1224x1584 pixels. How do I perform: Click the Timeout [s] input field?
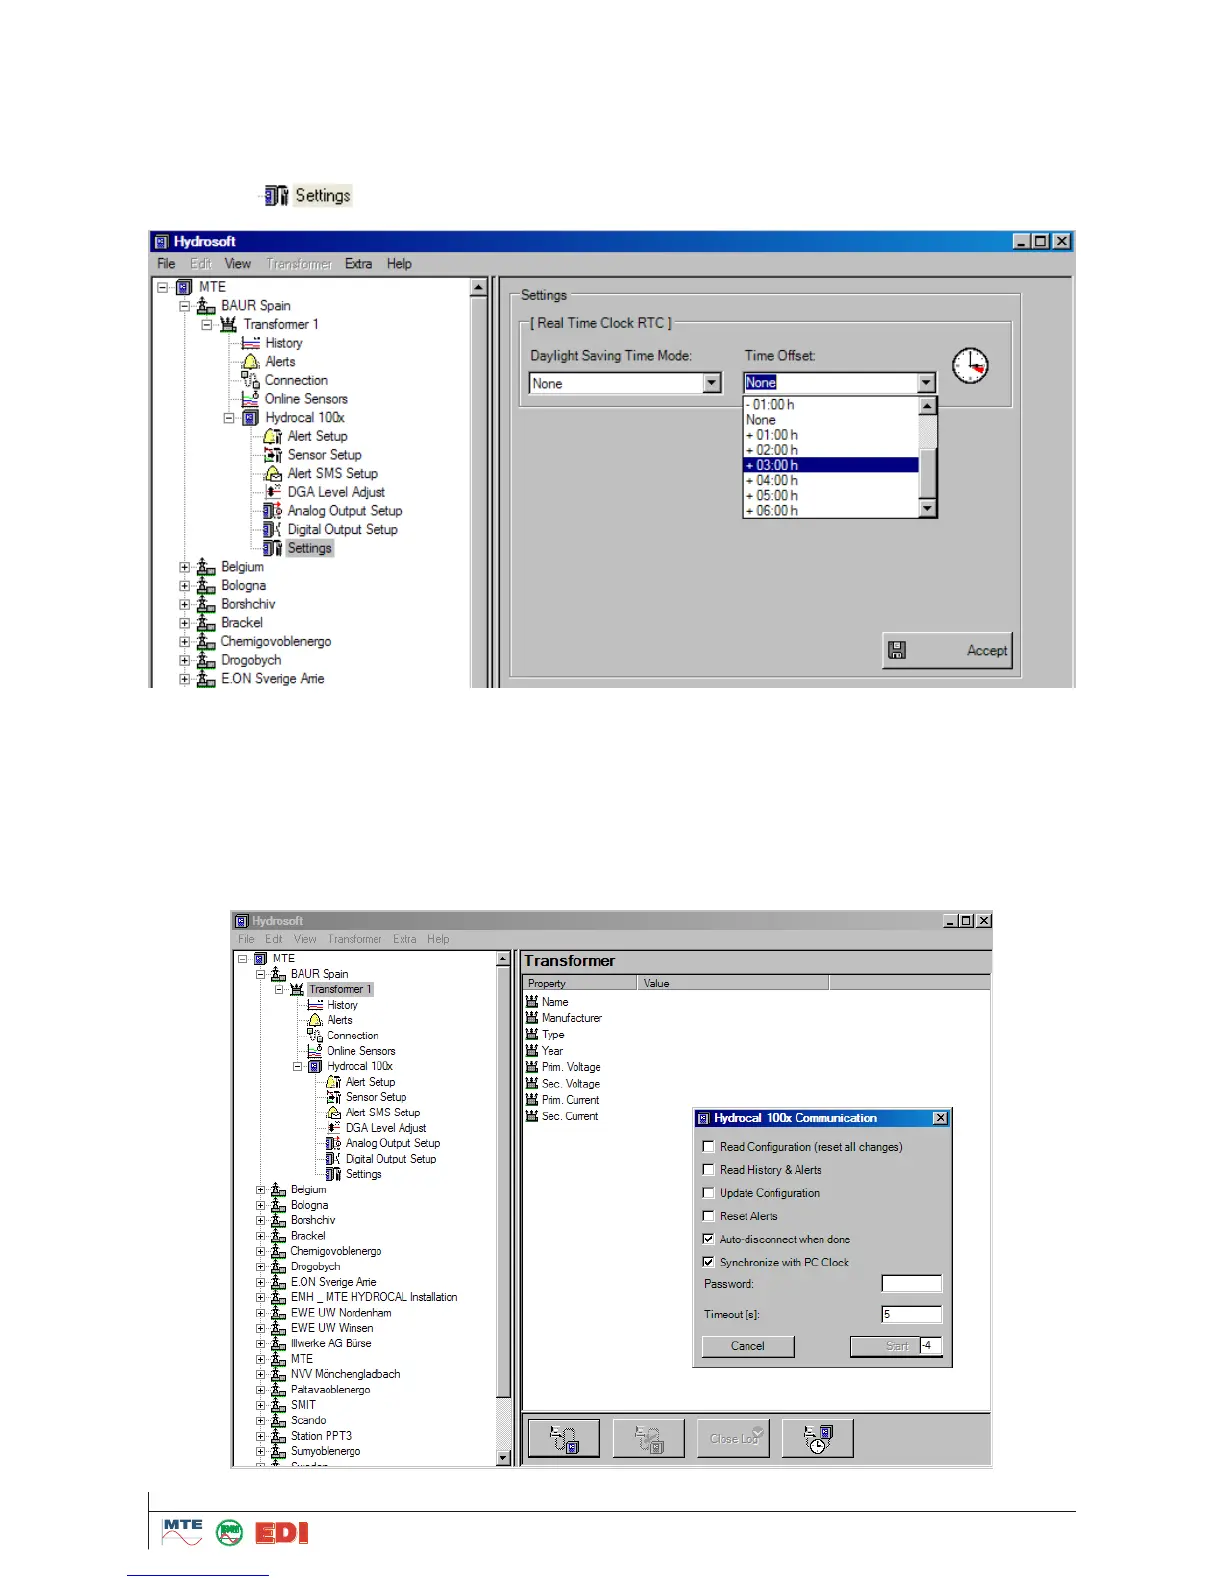click(x=911, y=1314)
